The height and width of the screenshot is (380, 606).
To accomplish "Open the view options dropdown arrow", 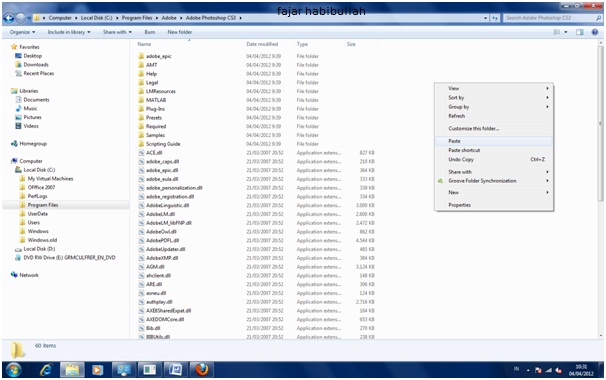I will pyautogui.click(x=566, y=32).
